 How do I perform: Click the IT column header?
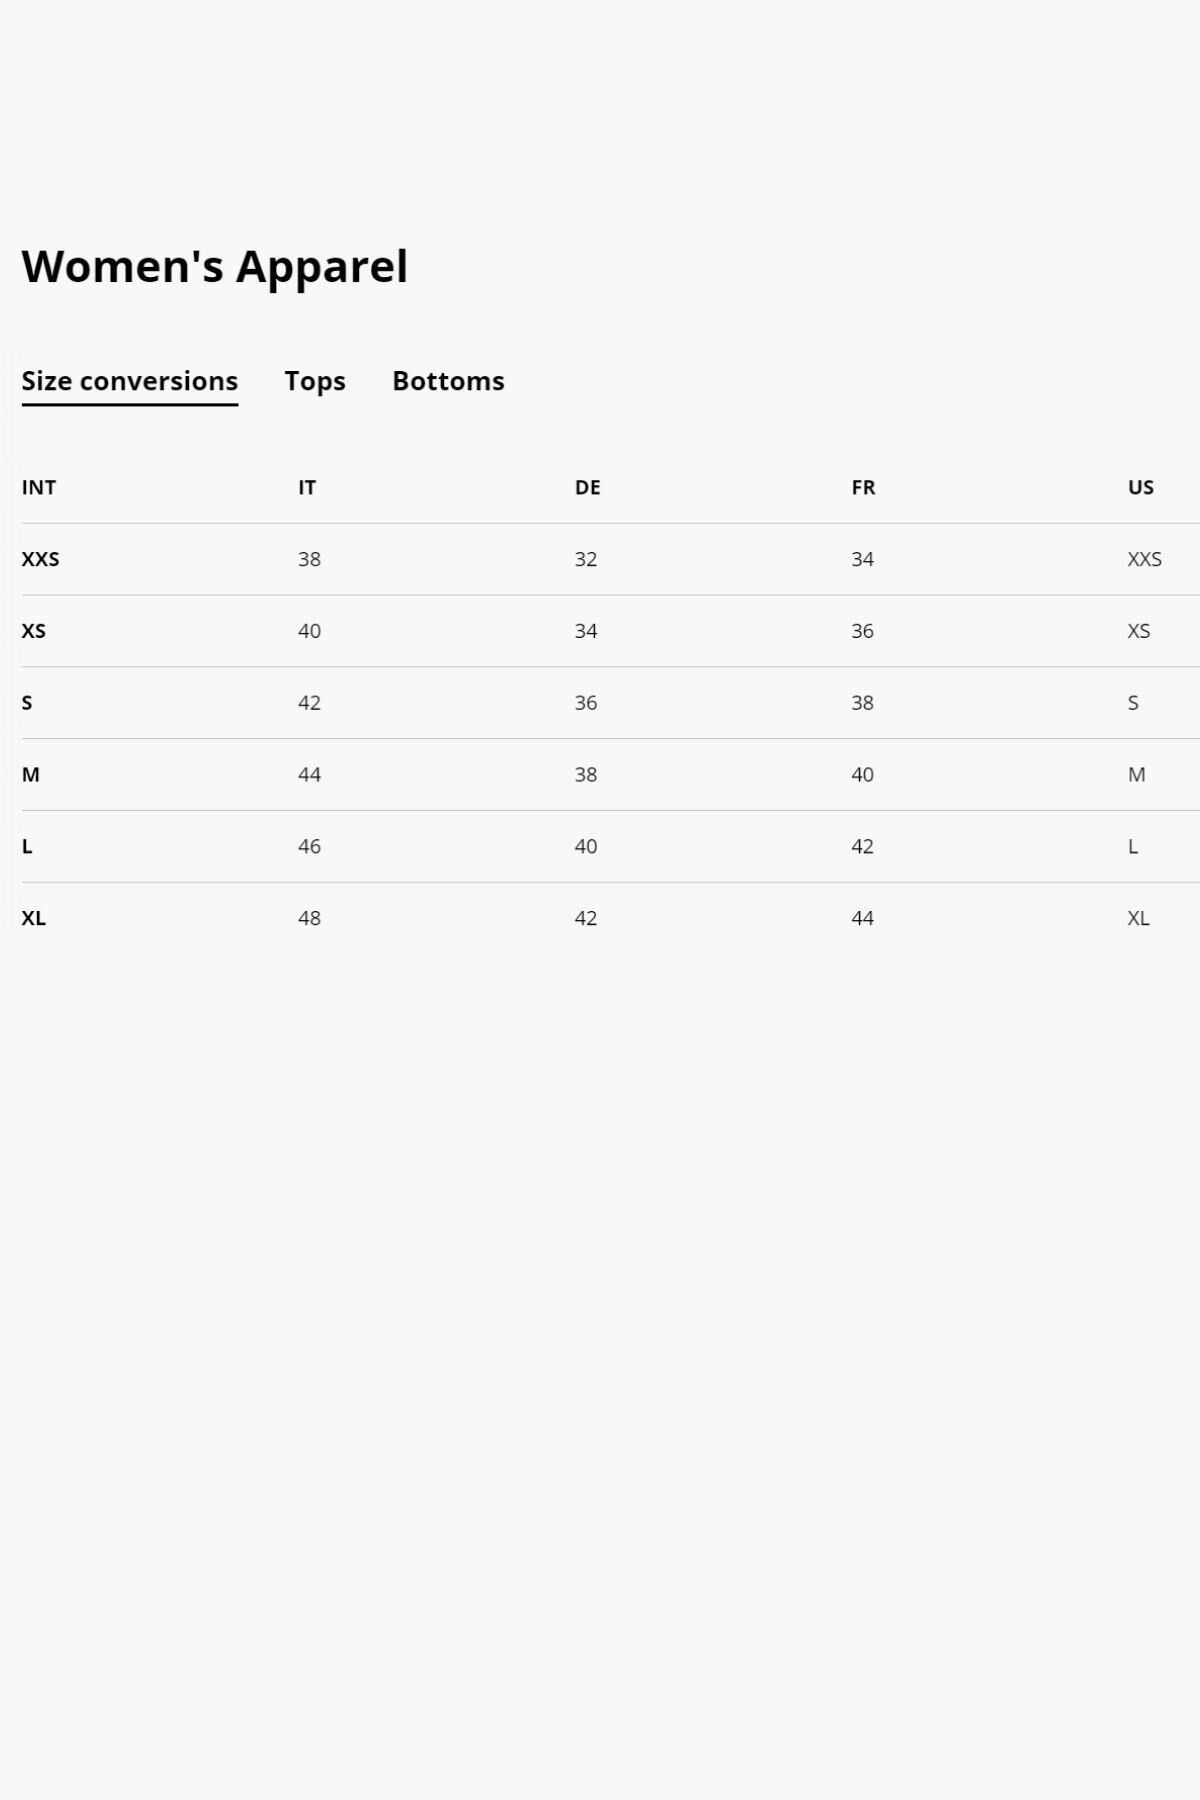pos(307,487)
